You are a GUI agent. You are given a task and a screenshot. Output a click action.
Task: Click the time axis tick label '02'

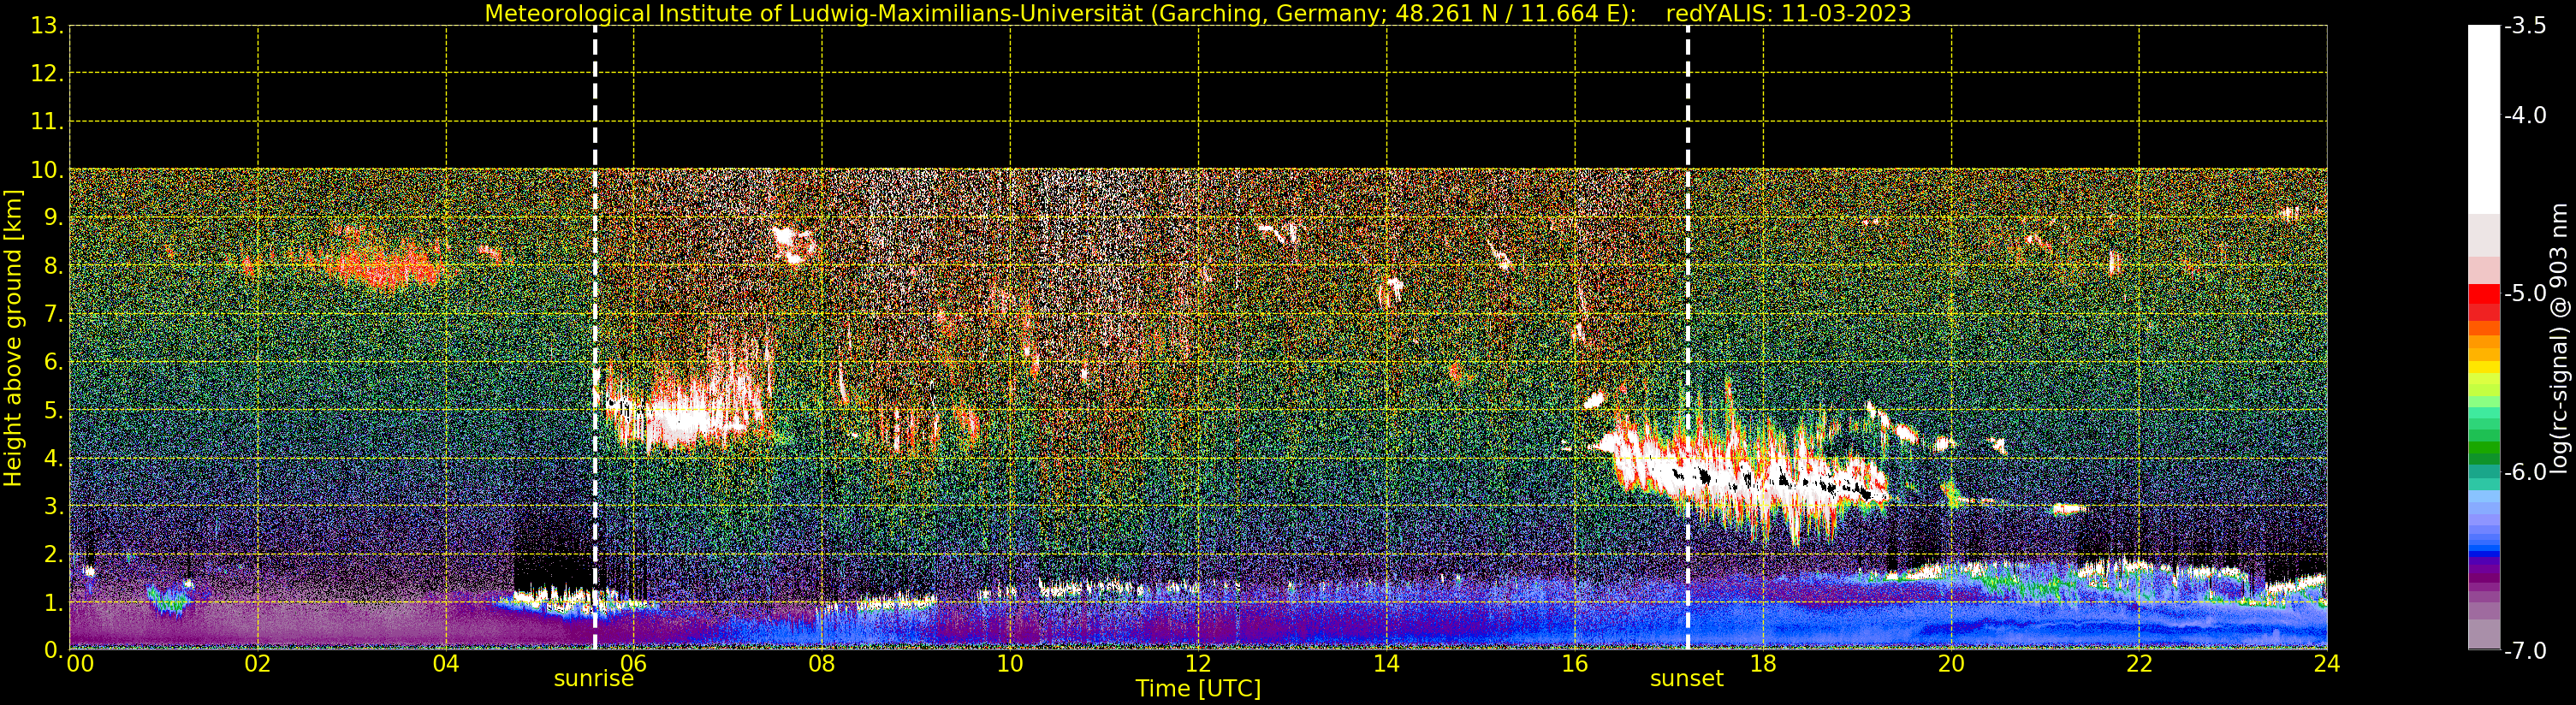click(x=258, y=664)
